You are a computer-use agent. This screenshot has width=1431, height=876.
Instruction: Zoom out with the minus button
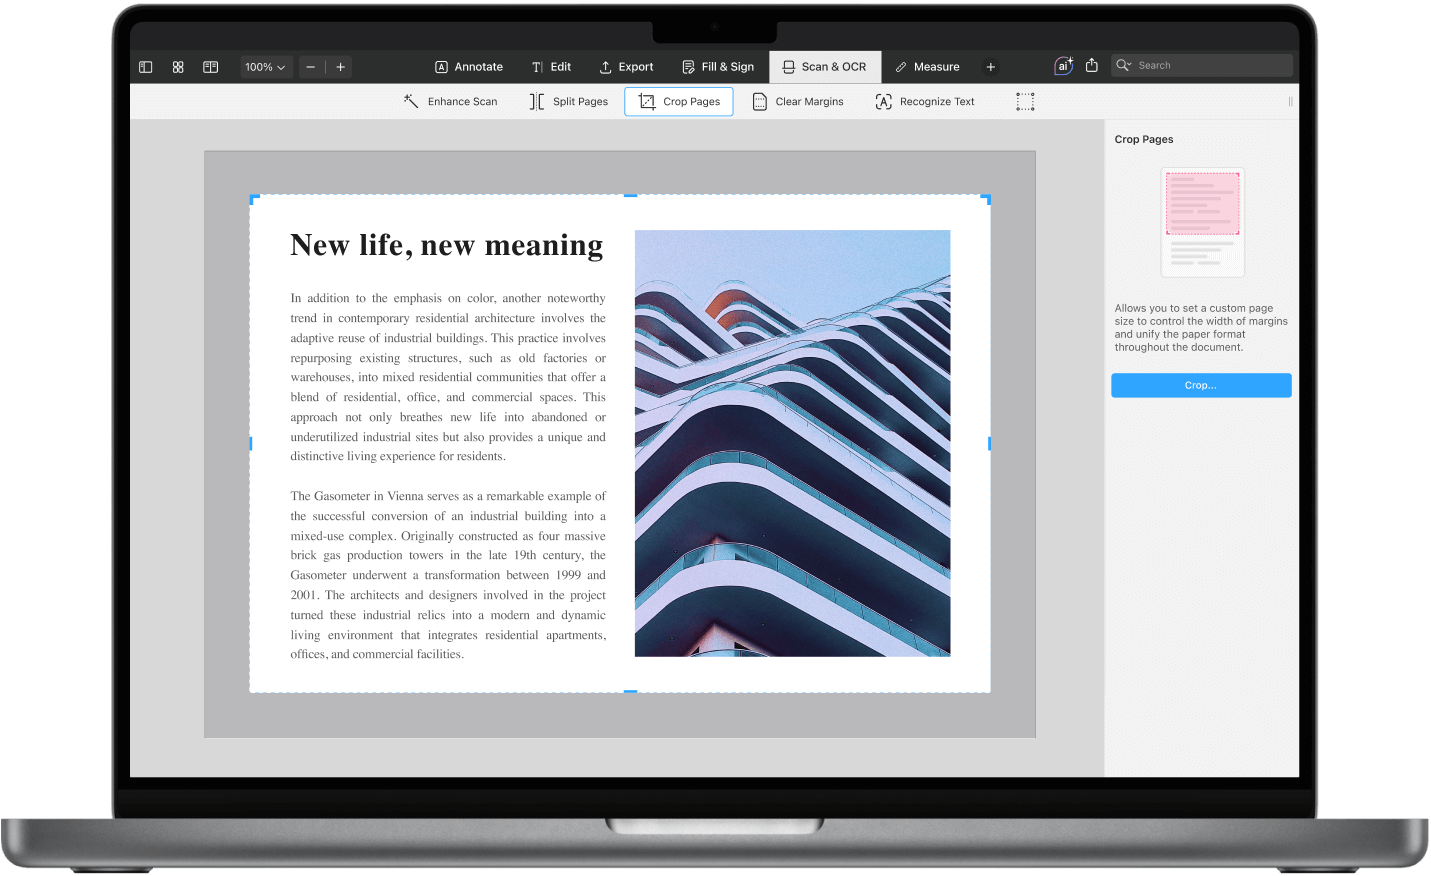[311, 67]
